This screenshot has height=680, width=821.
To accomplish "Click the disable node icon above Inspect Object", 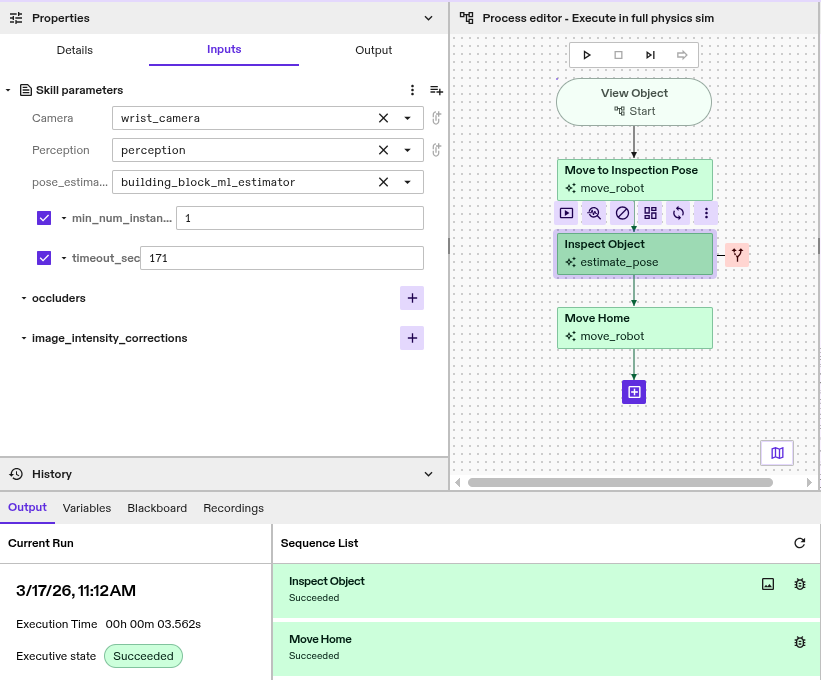I will 622,213.
